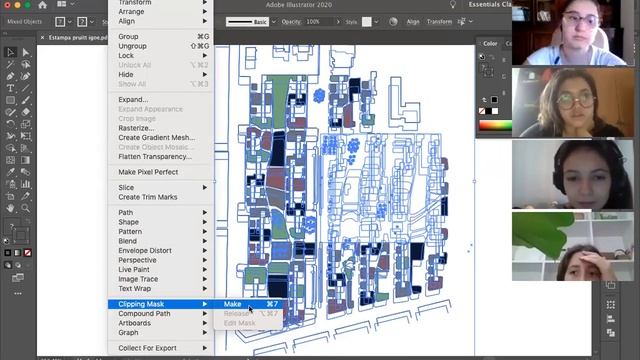This screenshot has height=360, width=640.
Task: Select the Selection tool arrow
Action: coord(10,52)
